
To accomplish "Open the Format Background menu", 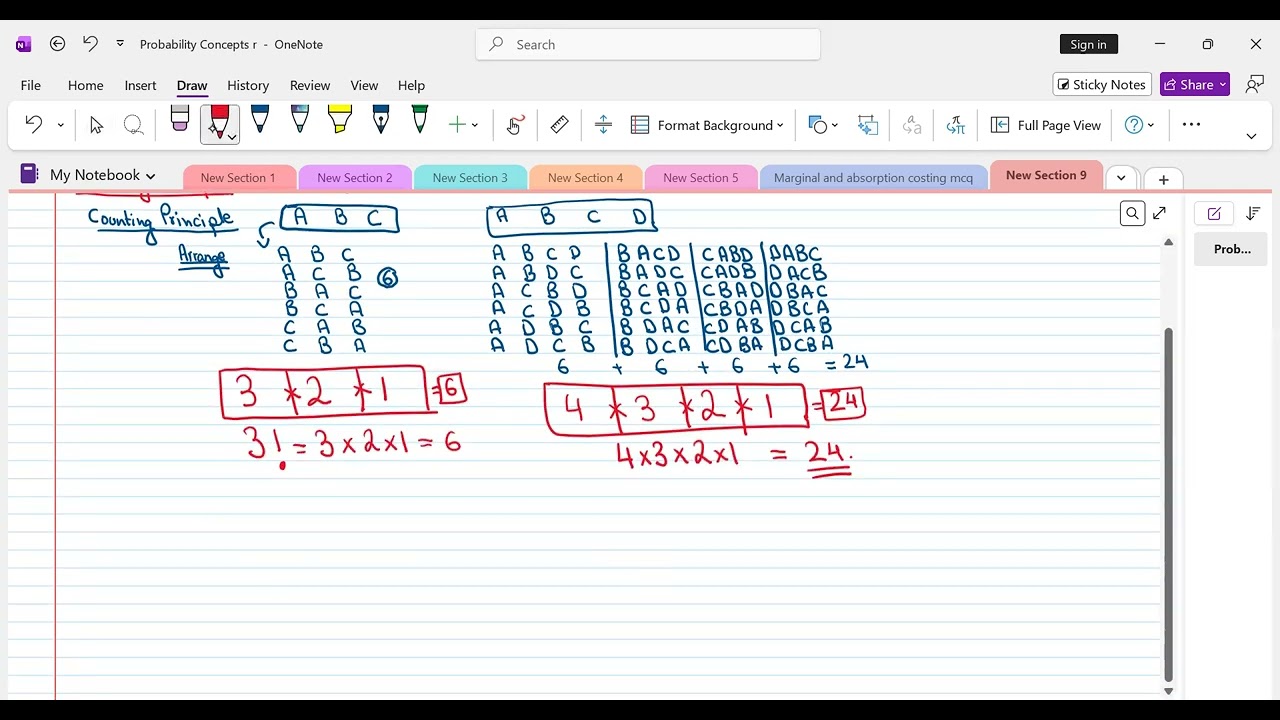I will (708, 125).
